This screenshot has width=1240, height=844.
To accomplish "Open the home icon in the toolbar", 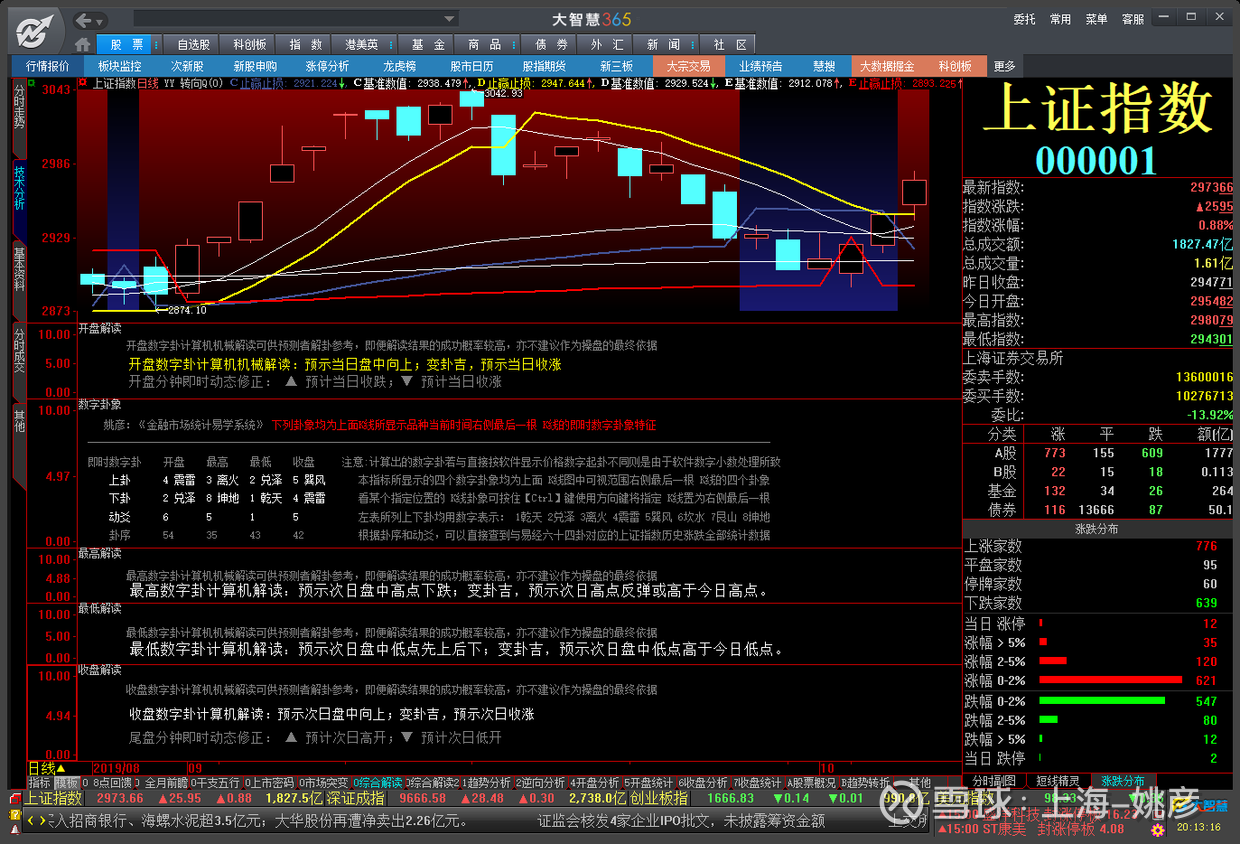I will pyautogui.click(x=83, y=45).
